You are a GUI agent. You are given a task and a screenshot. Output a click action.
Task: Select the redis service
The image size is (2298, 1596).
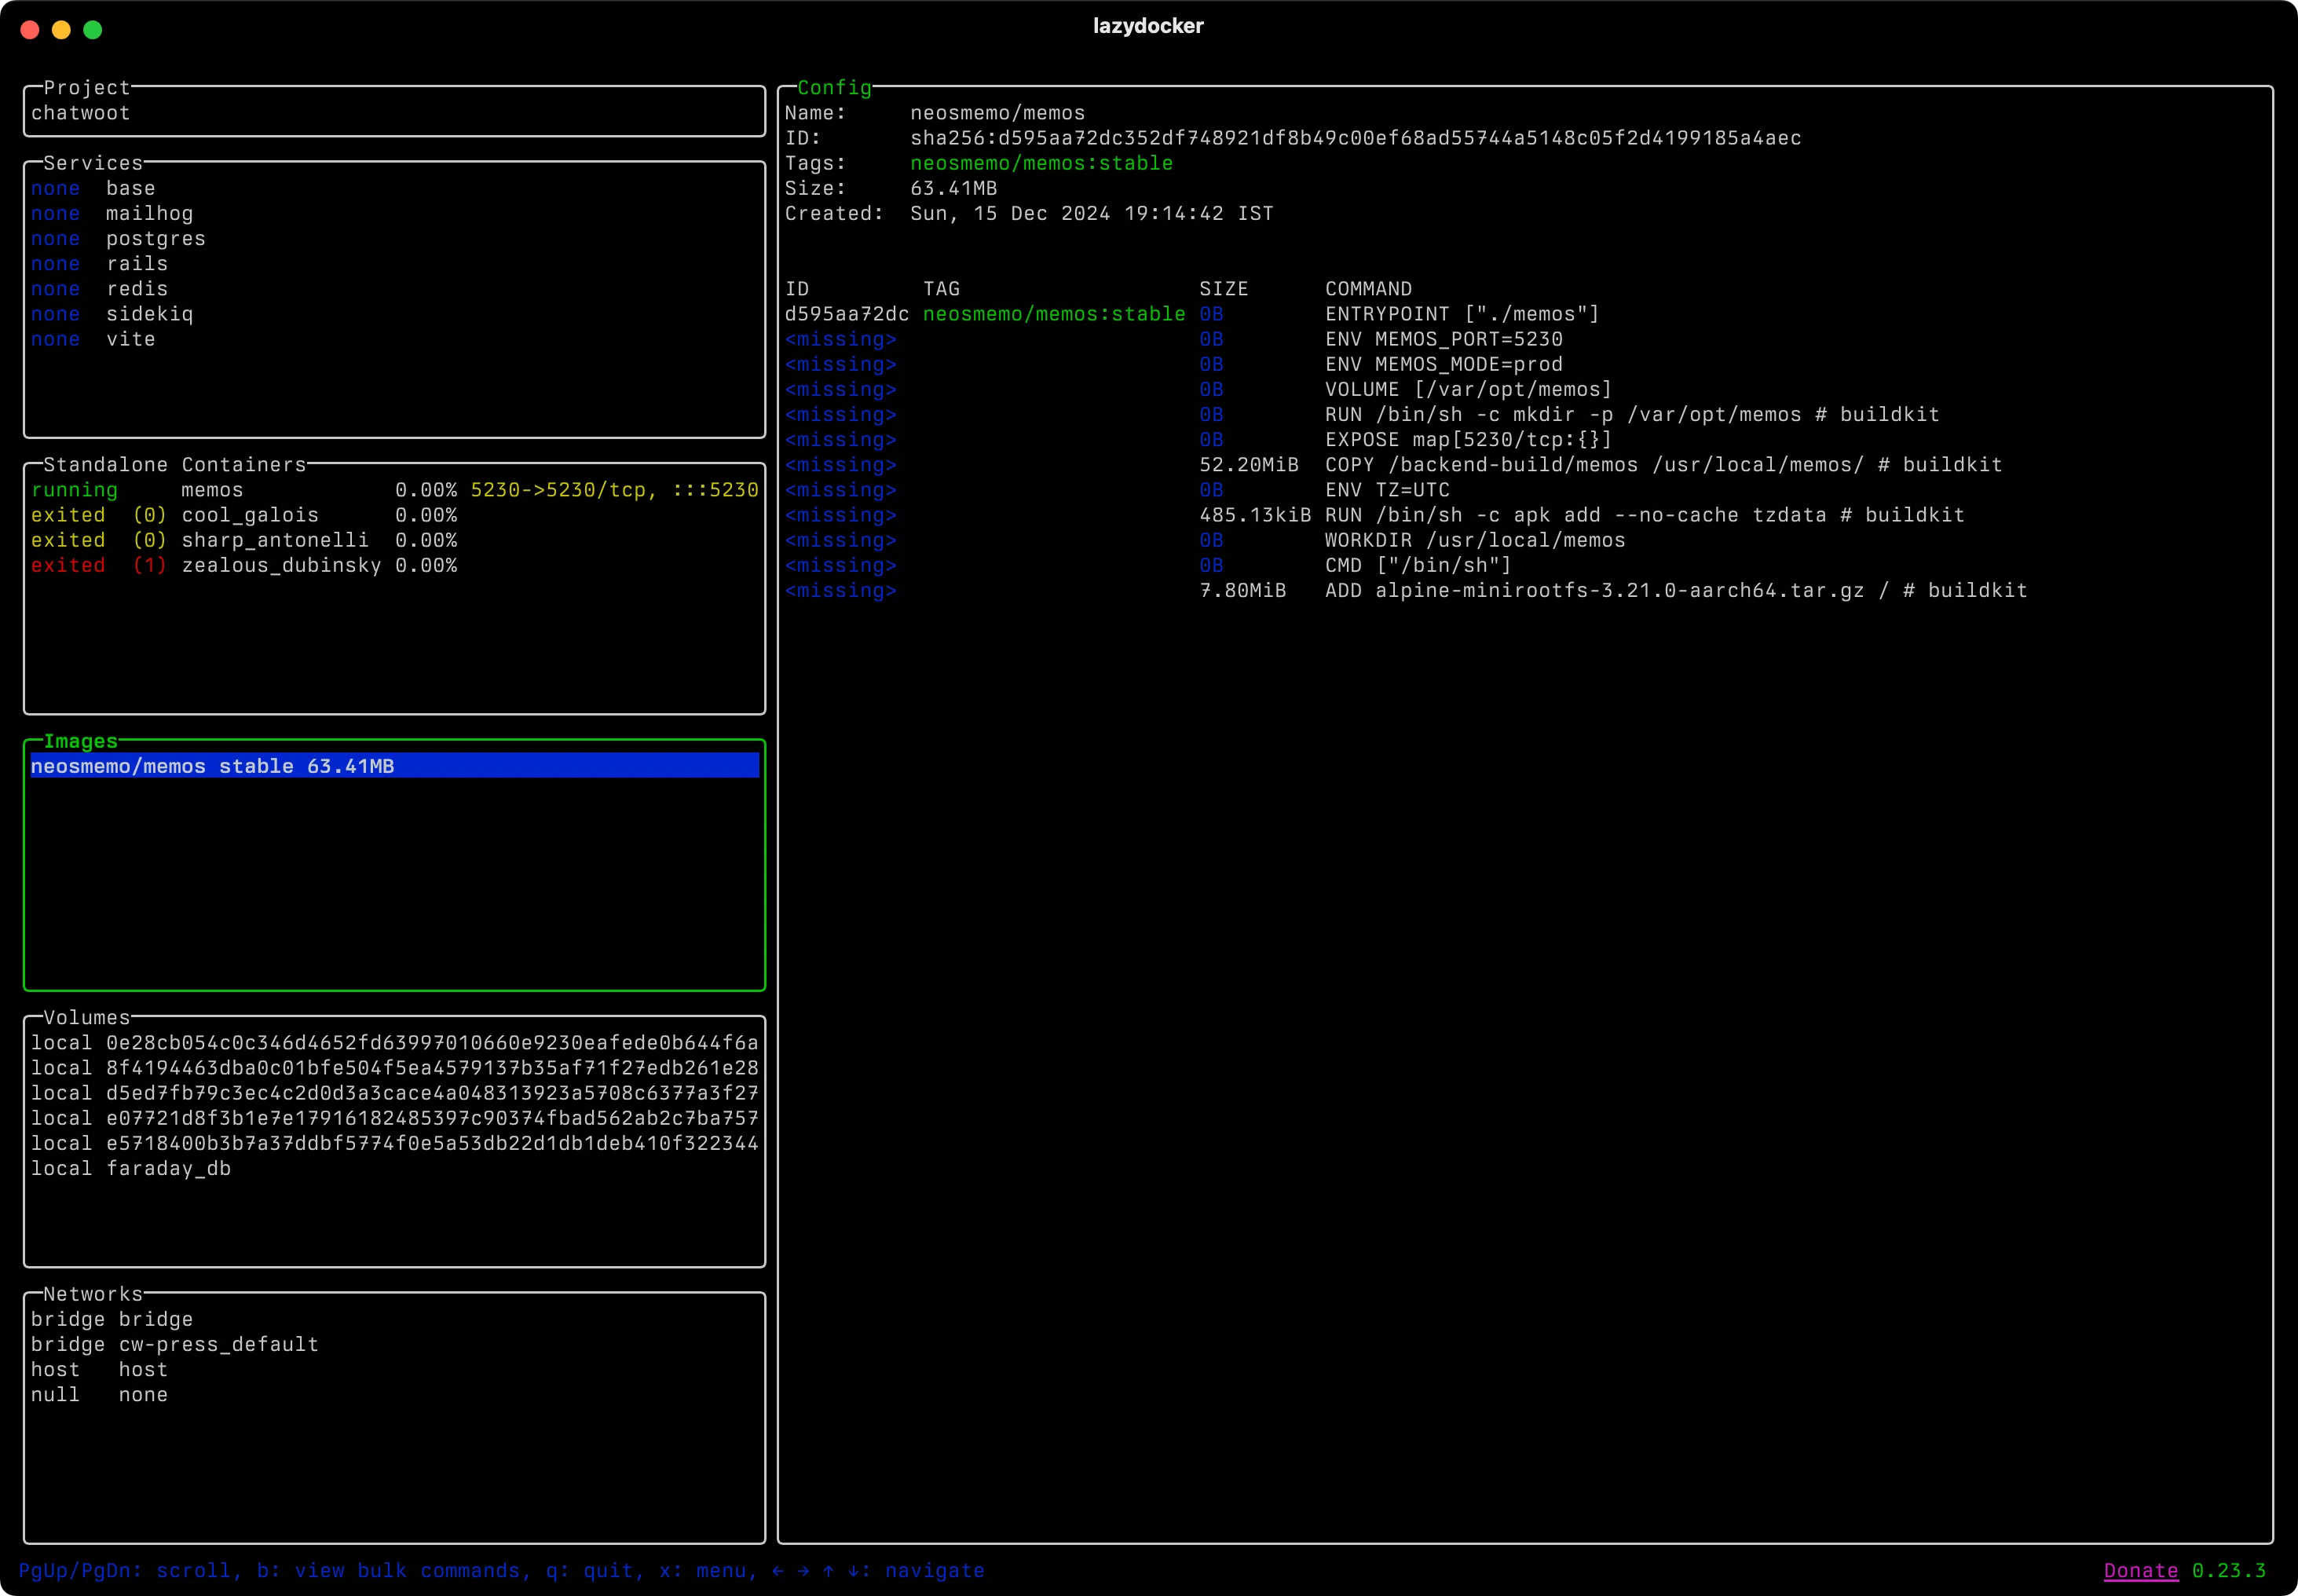tap(137, 289)
